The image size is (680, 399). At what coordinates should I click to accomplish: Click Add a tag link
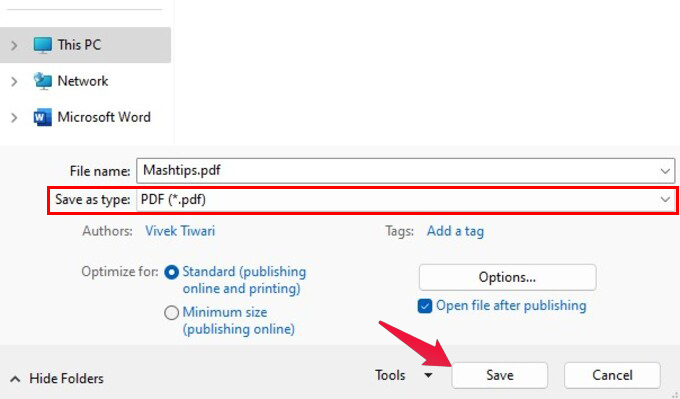(x=455, y=231)
